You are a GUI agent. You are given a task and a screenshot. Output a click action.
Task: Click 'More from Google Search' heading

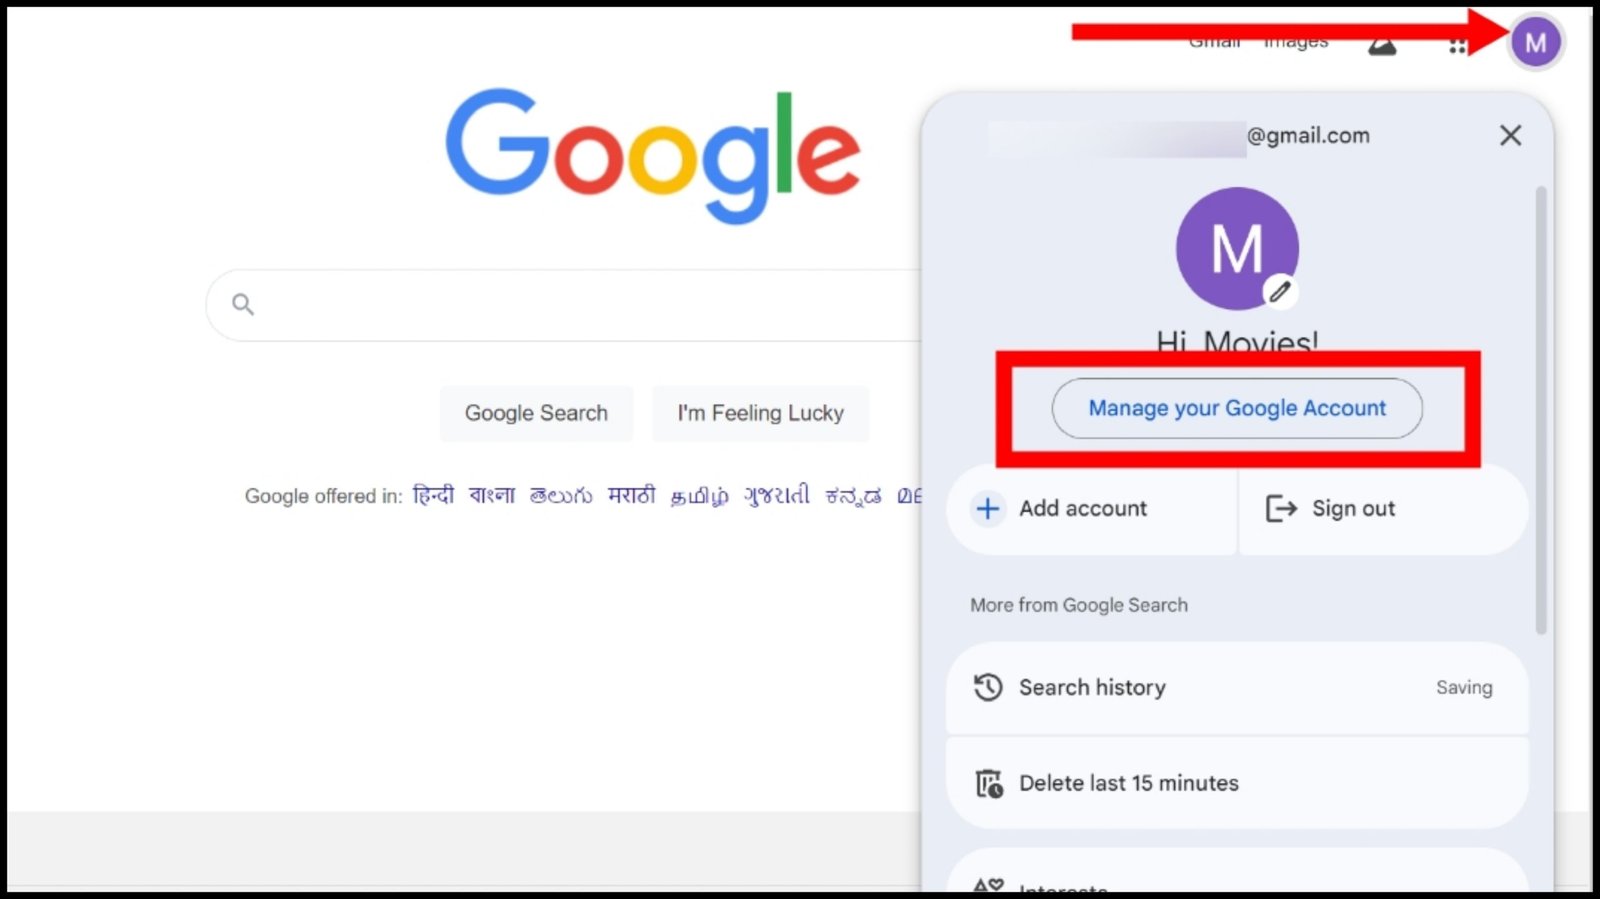pos(1079,605)
